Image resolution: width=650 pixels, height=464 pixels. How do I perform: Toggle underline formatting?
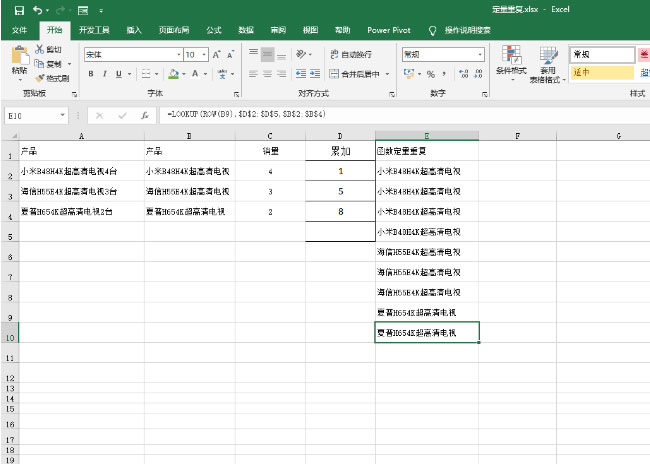click(119, 74)
